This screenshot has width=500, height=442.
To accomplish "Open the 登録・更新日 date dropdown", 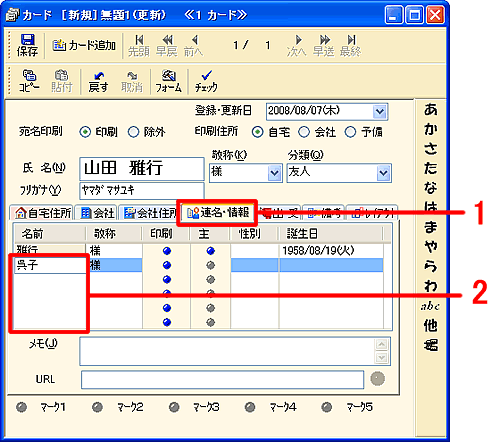I will (379, 111).
